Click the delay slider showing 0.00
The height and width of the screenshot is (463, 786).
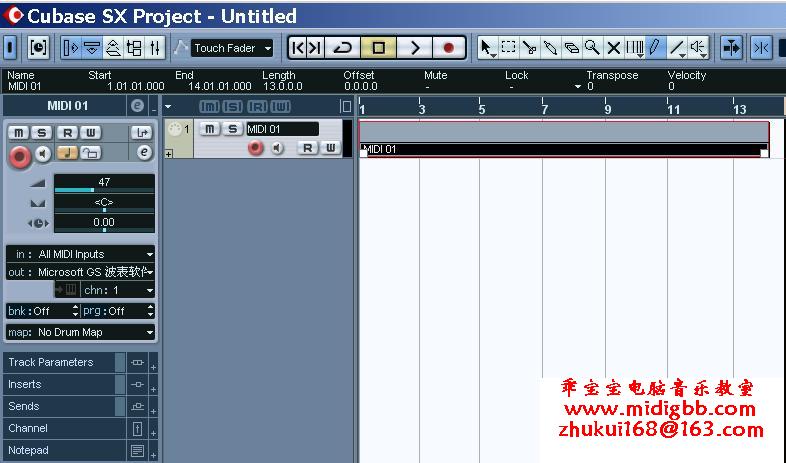pyautogui.click(x=104, y=223)
